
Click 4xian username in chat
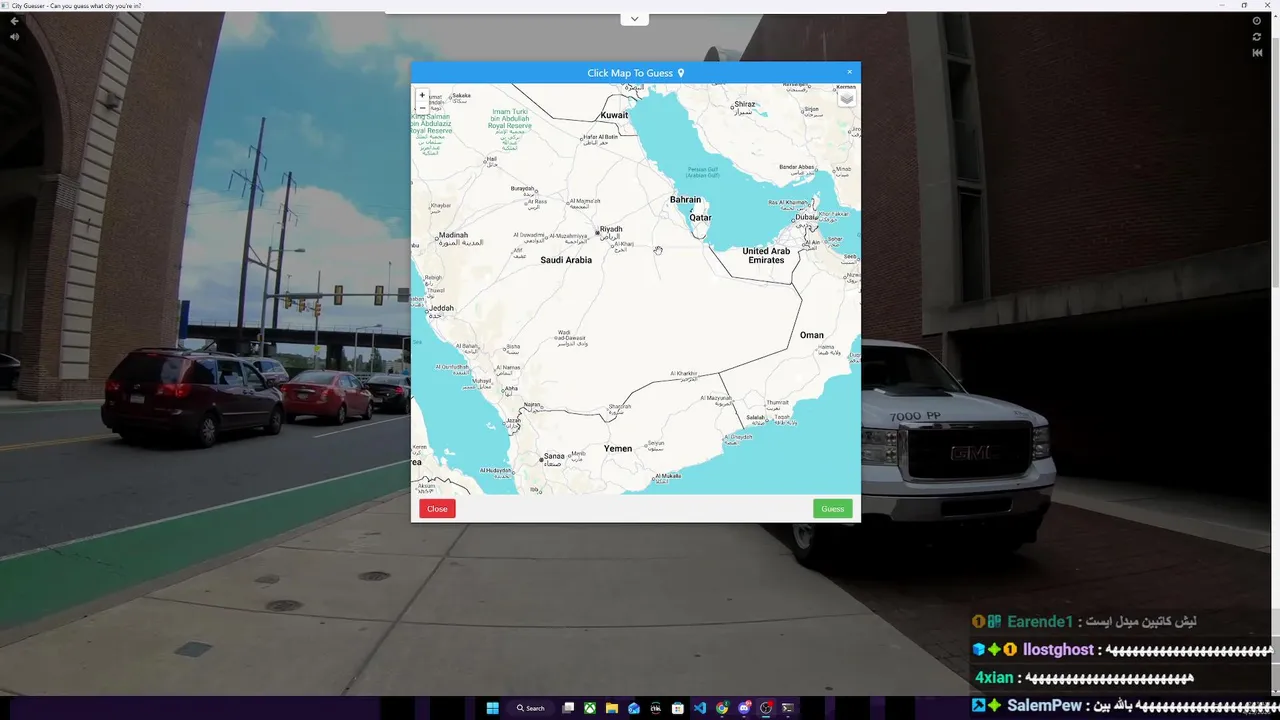[x=996, y=678]
